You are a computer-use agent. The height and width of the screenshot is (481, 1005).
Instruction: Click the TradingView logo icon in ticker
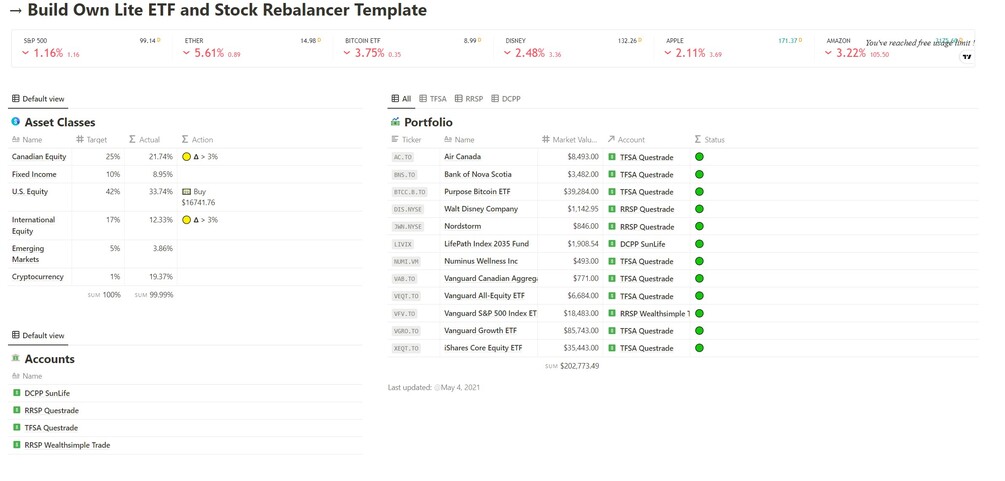[967, 56]
